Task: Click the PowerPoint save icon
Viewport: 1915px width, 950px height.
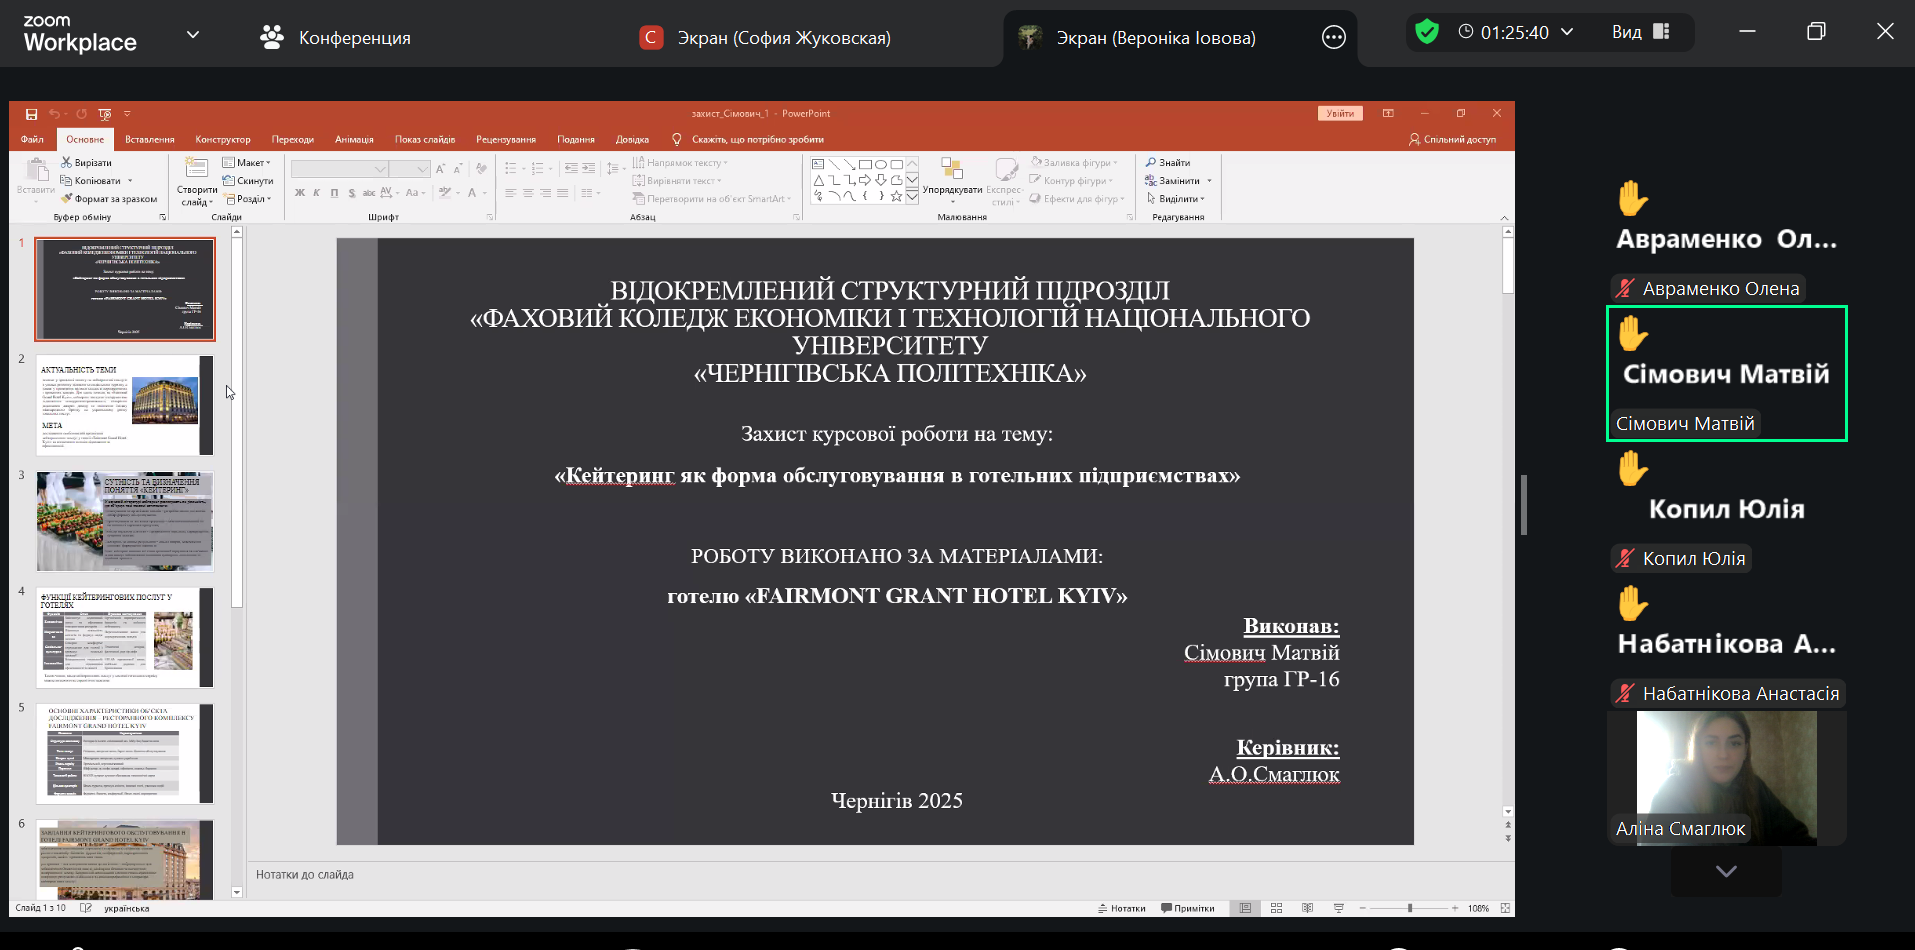Action: click(x=31, y=114)
